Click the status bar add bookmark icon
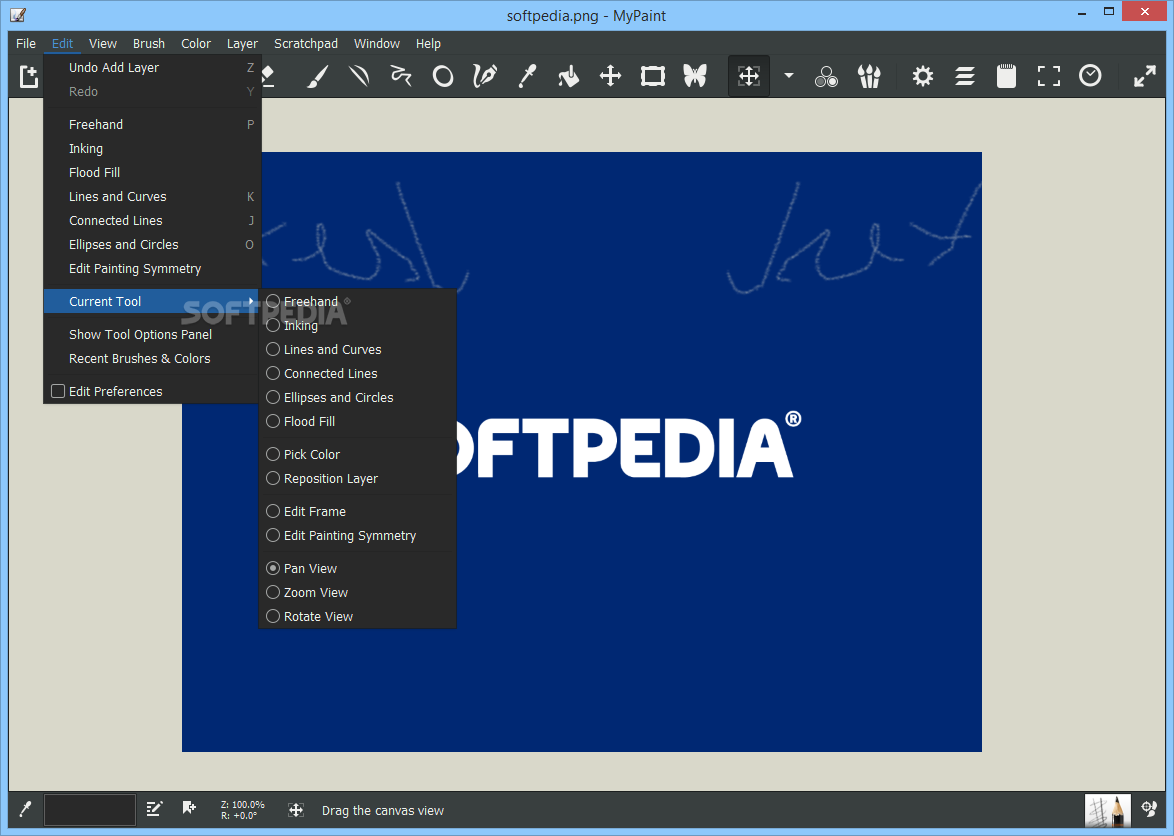Viewport: 1174px width, 836px height. point(189,808)
